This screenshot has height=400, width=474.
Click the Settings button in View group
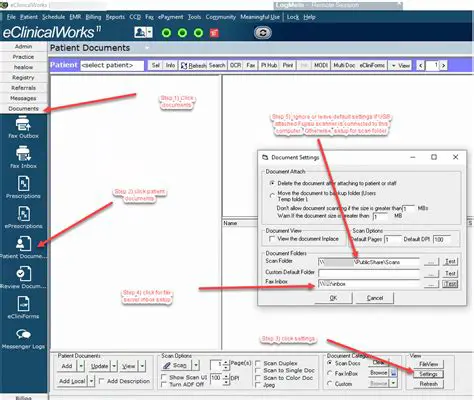(x=428, y=374)
